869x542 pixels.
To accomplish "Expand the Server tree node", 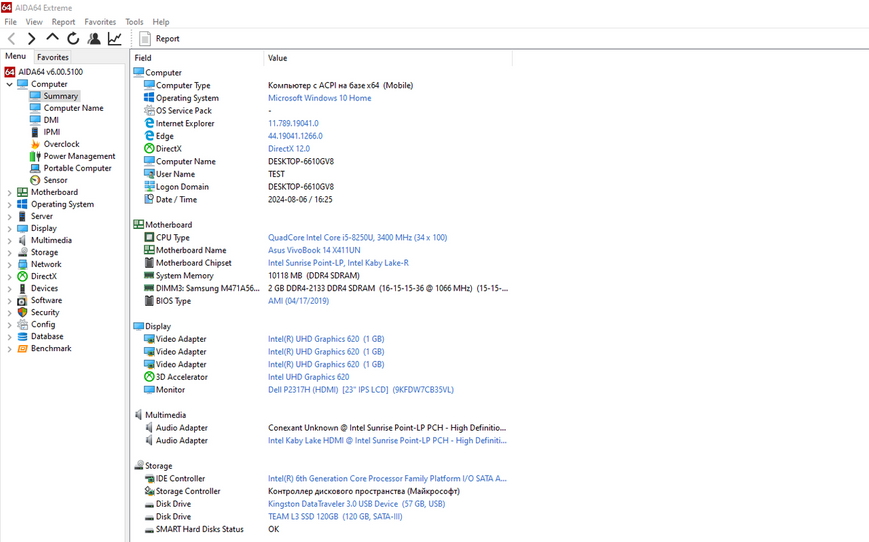I will coord(9,216).
